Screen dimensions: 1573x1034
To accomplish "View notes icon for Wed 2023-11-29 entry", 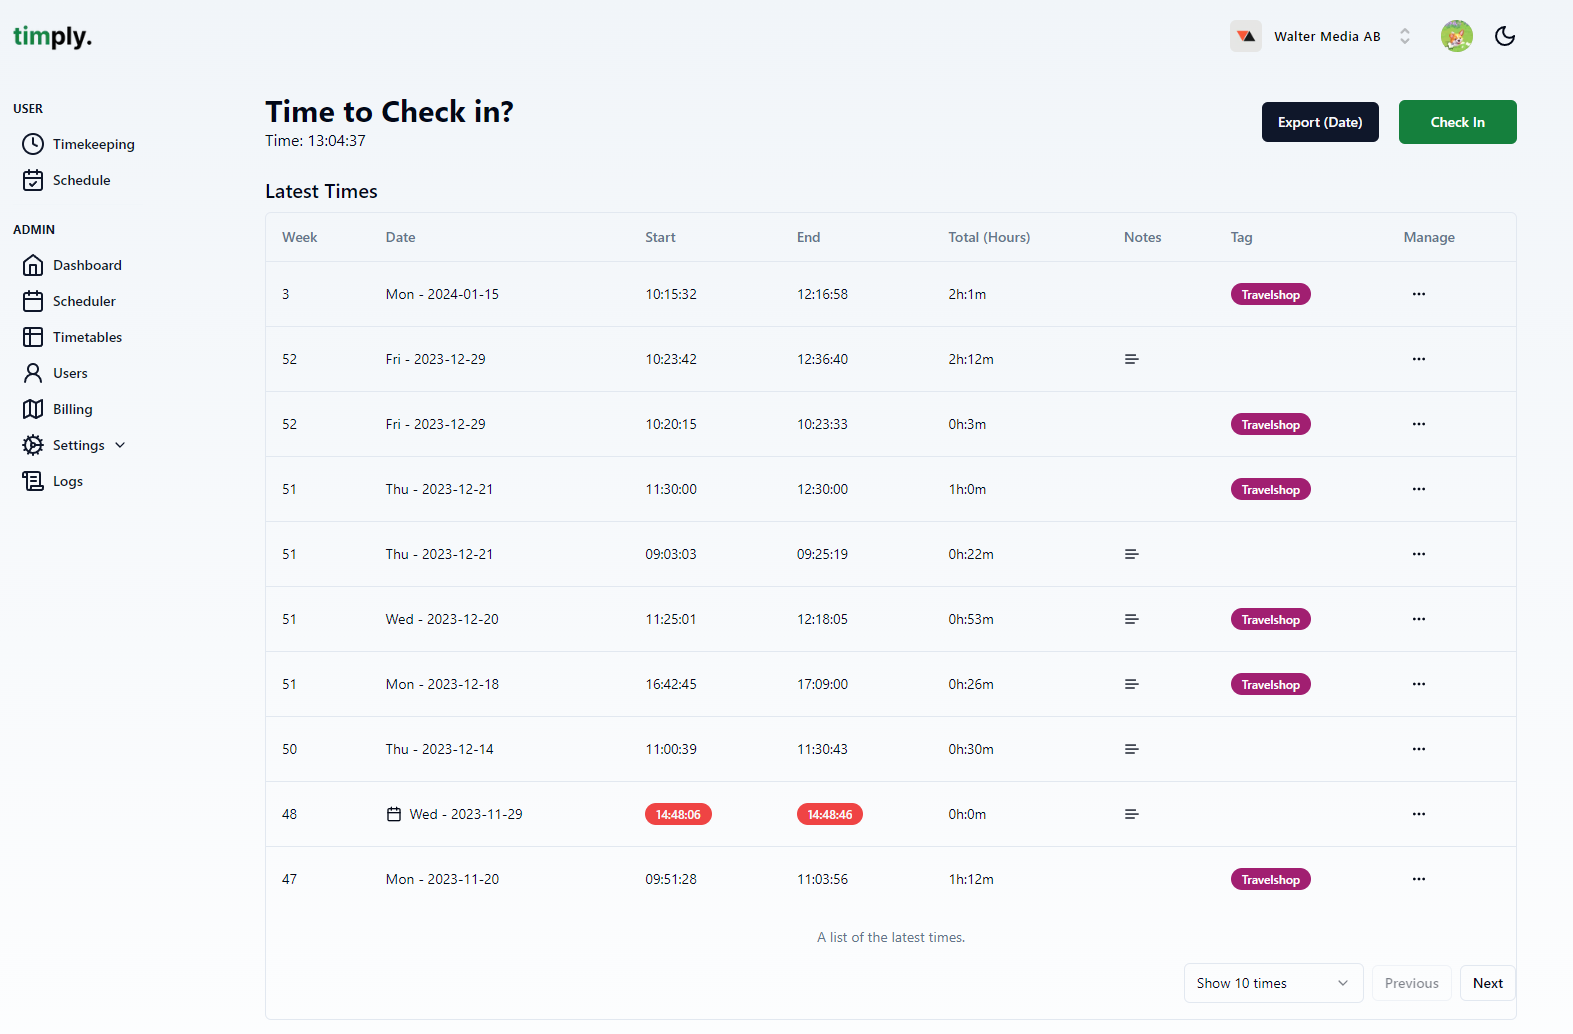I will [1132, 814].
